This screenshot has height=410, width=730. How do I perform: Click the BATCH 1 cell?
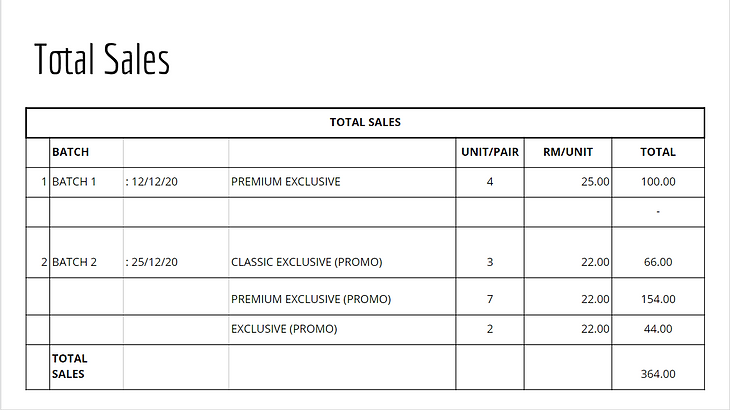click(x=86, y=182)
